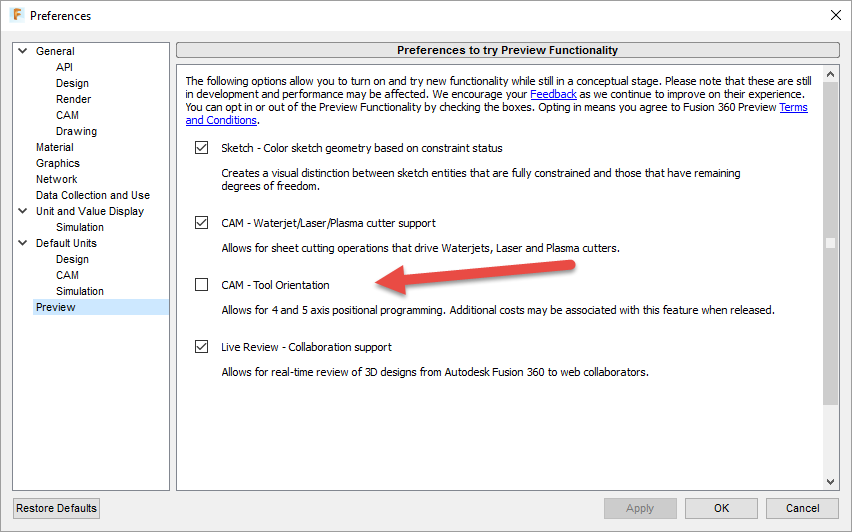Disable Waterjet/Laser/Plasma cutter support
This screenshot has width=852, height=532.
point(202,223)
